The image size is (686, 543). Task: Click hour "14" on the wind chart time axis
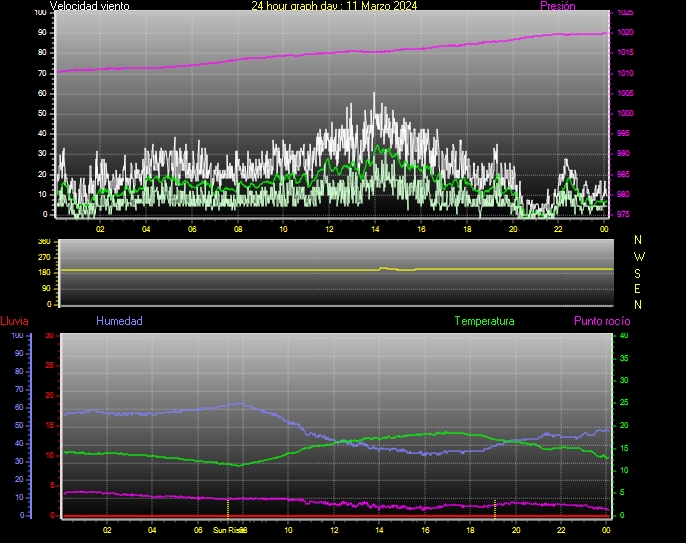tap(375, 229)
